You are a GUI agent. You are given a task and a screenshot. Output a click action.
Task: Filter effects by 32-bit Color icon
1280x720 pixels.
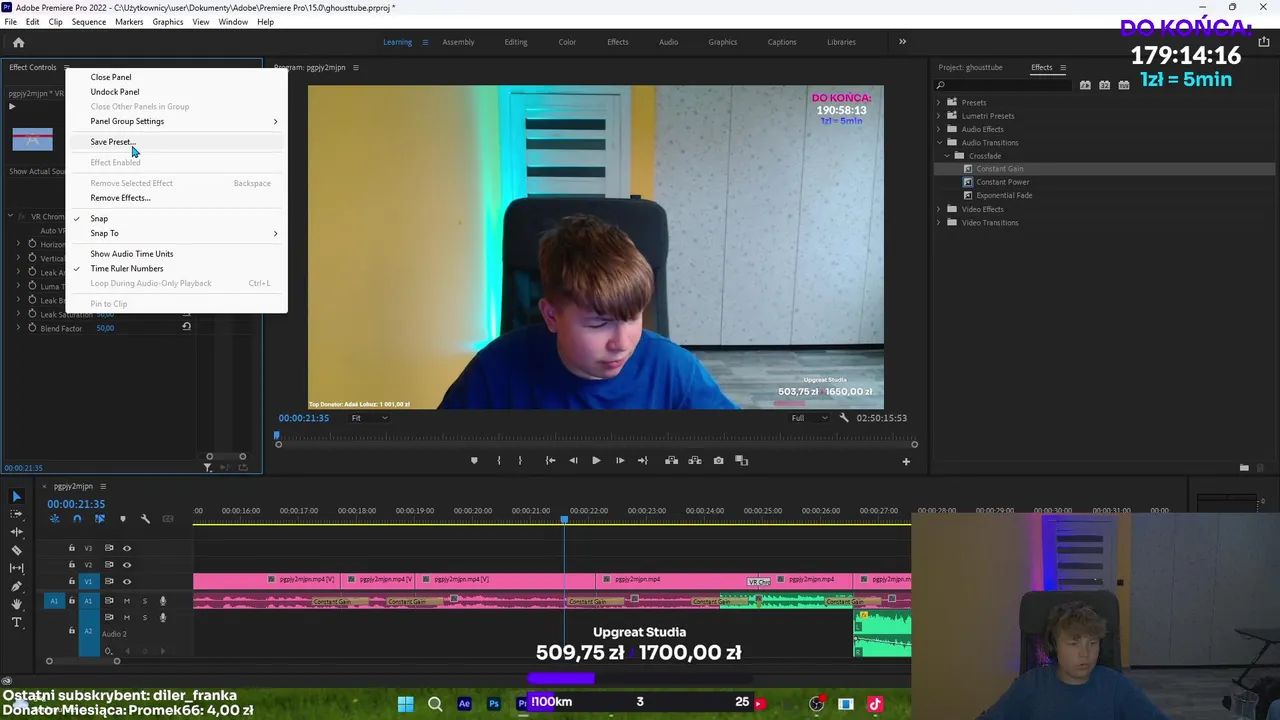point(1104,85)
